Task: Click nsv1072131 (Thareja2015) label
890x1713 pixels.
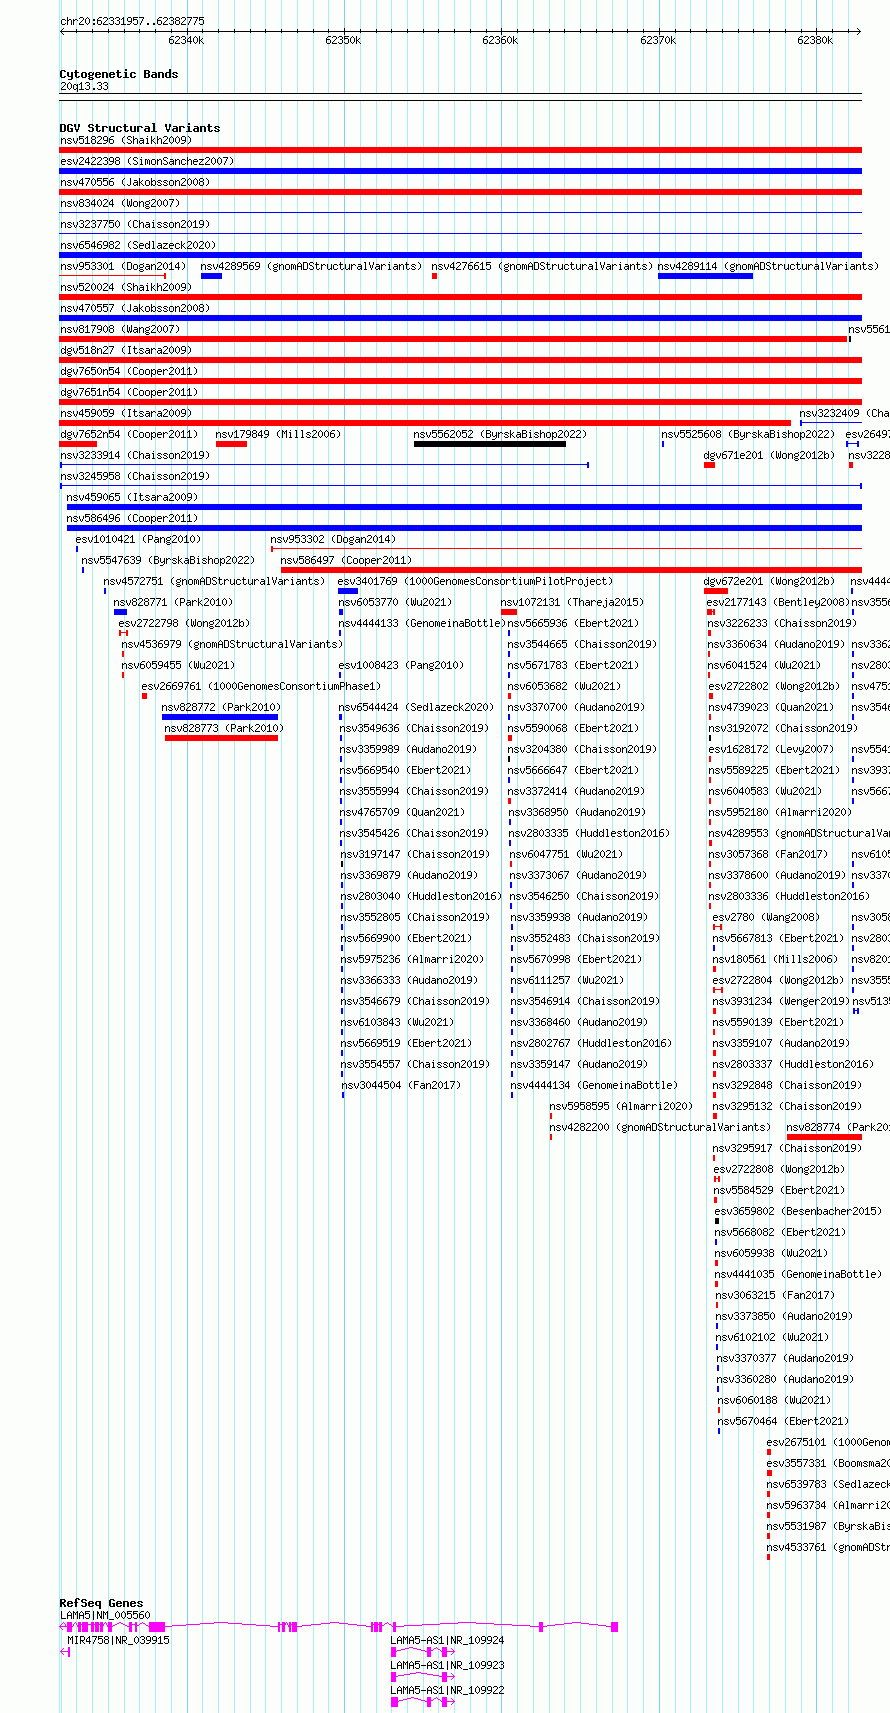Action: (573, 603)
